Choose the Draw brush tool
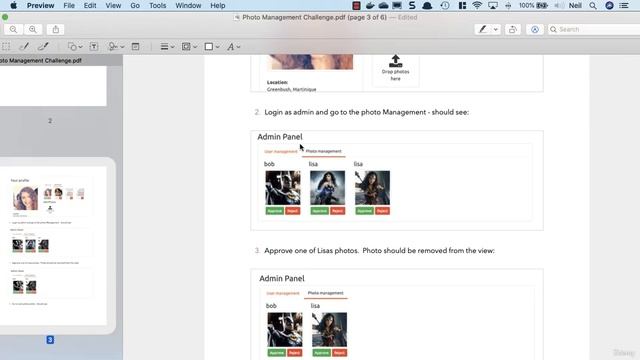 pos(43,47)
